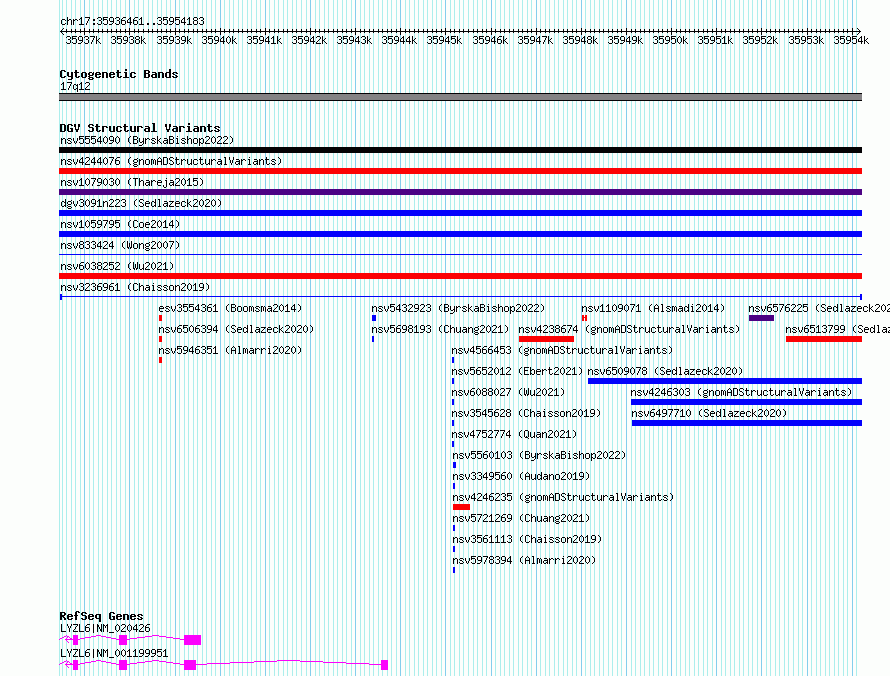
Task: Select nsv6509078 (Sedlazeck2020) label
Action: coord(665,371)
